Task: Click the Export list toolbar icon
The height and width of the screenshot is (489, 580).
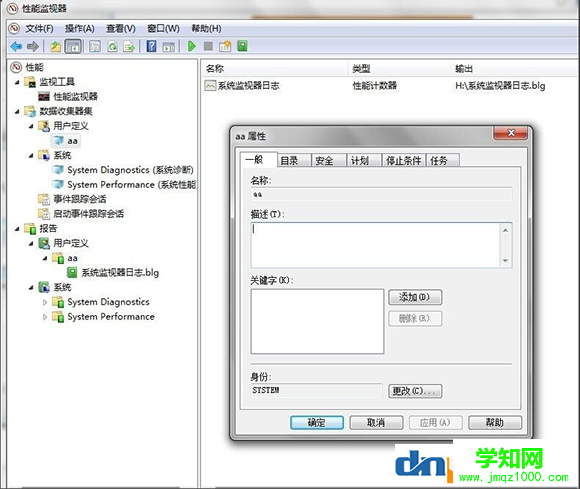Action: click(129, 47)
